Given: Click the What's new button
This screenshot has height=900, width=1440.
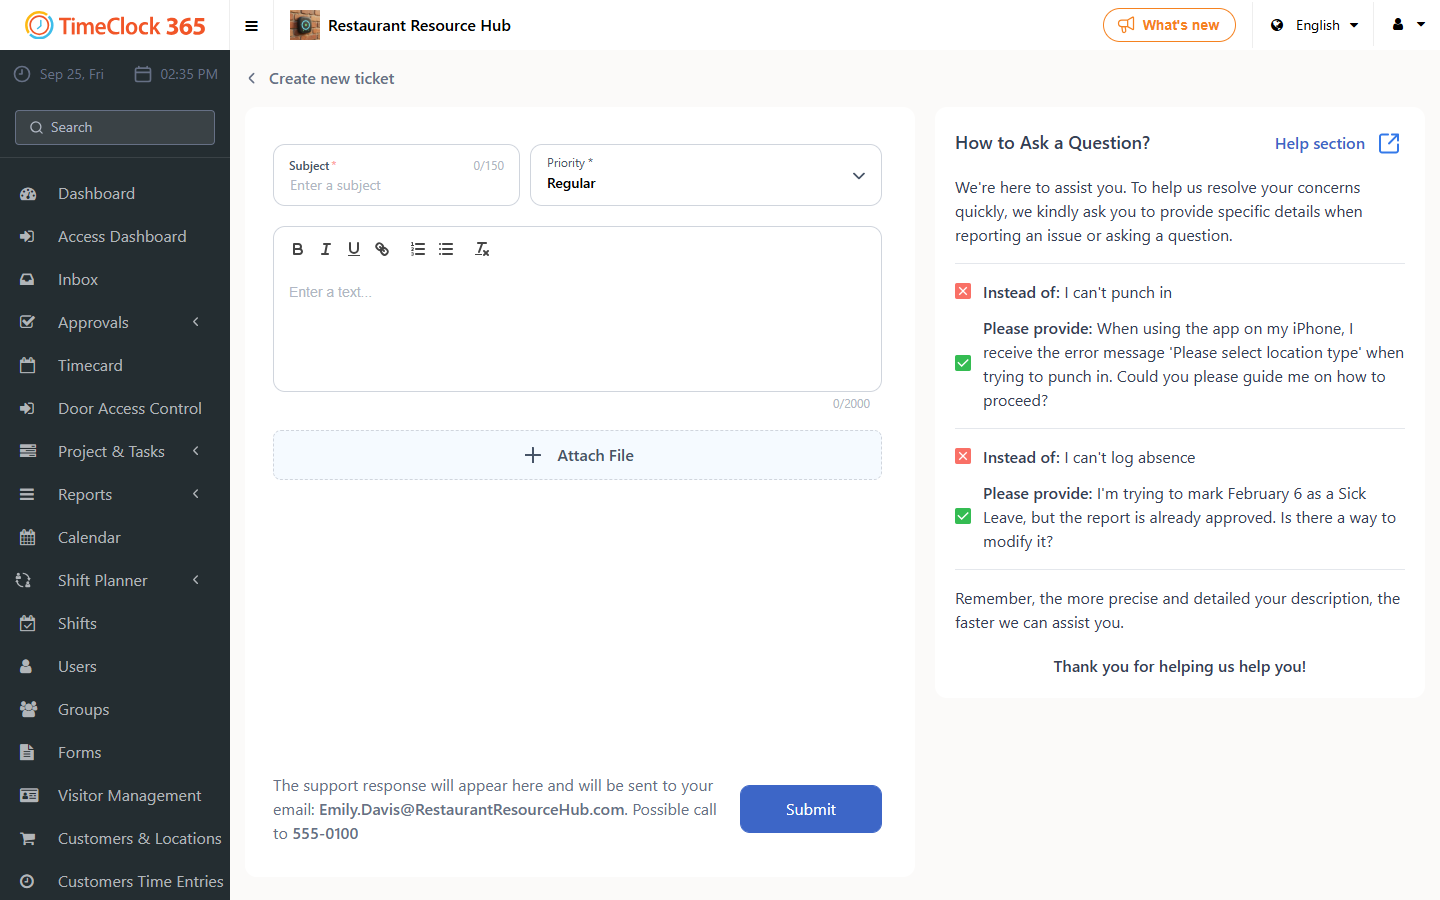Looking at the screenshot, I should tap(1169, 25).
